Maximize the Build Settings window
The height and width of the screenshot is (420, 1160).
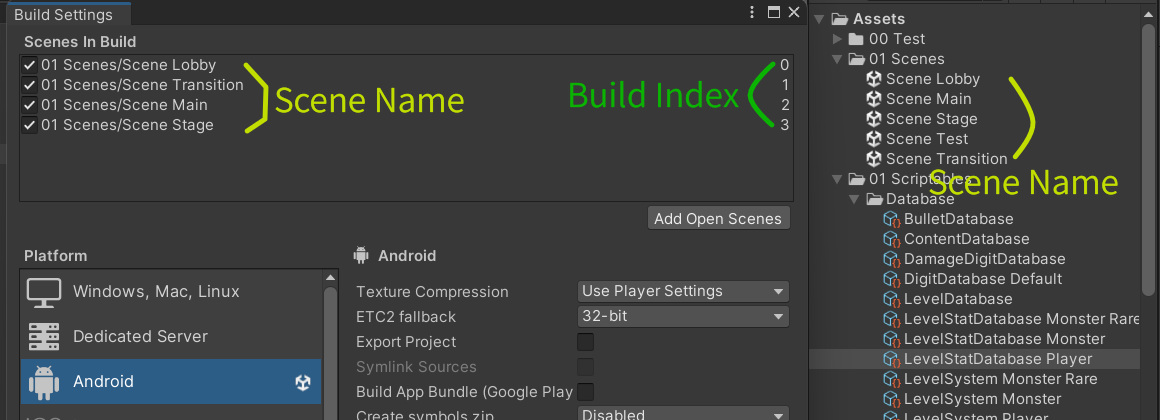point(774,13)
